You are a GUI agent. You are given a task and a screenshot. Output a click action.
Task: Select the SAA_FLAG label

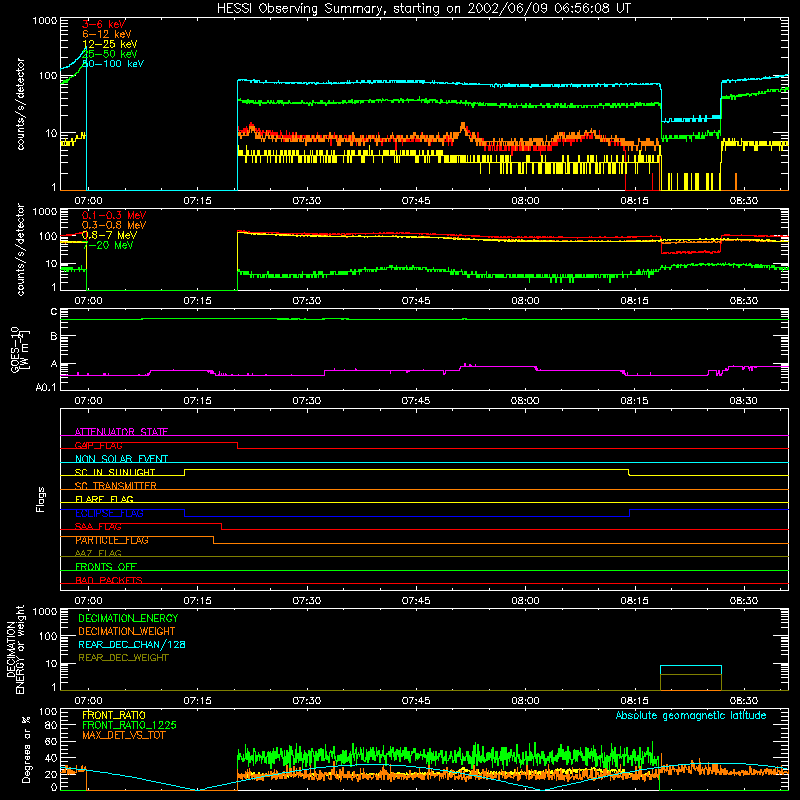click(98, 527)
